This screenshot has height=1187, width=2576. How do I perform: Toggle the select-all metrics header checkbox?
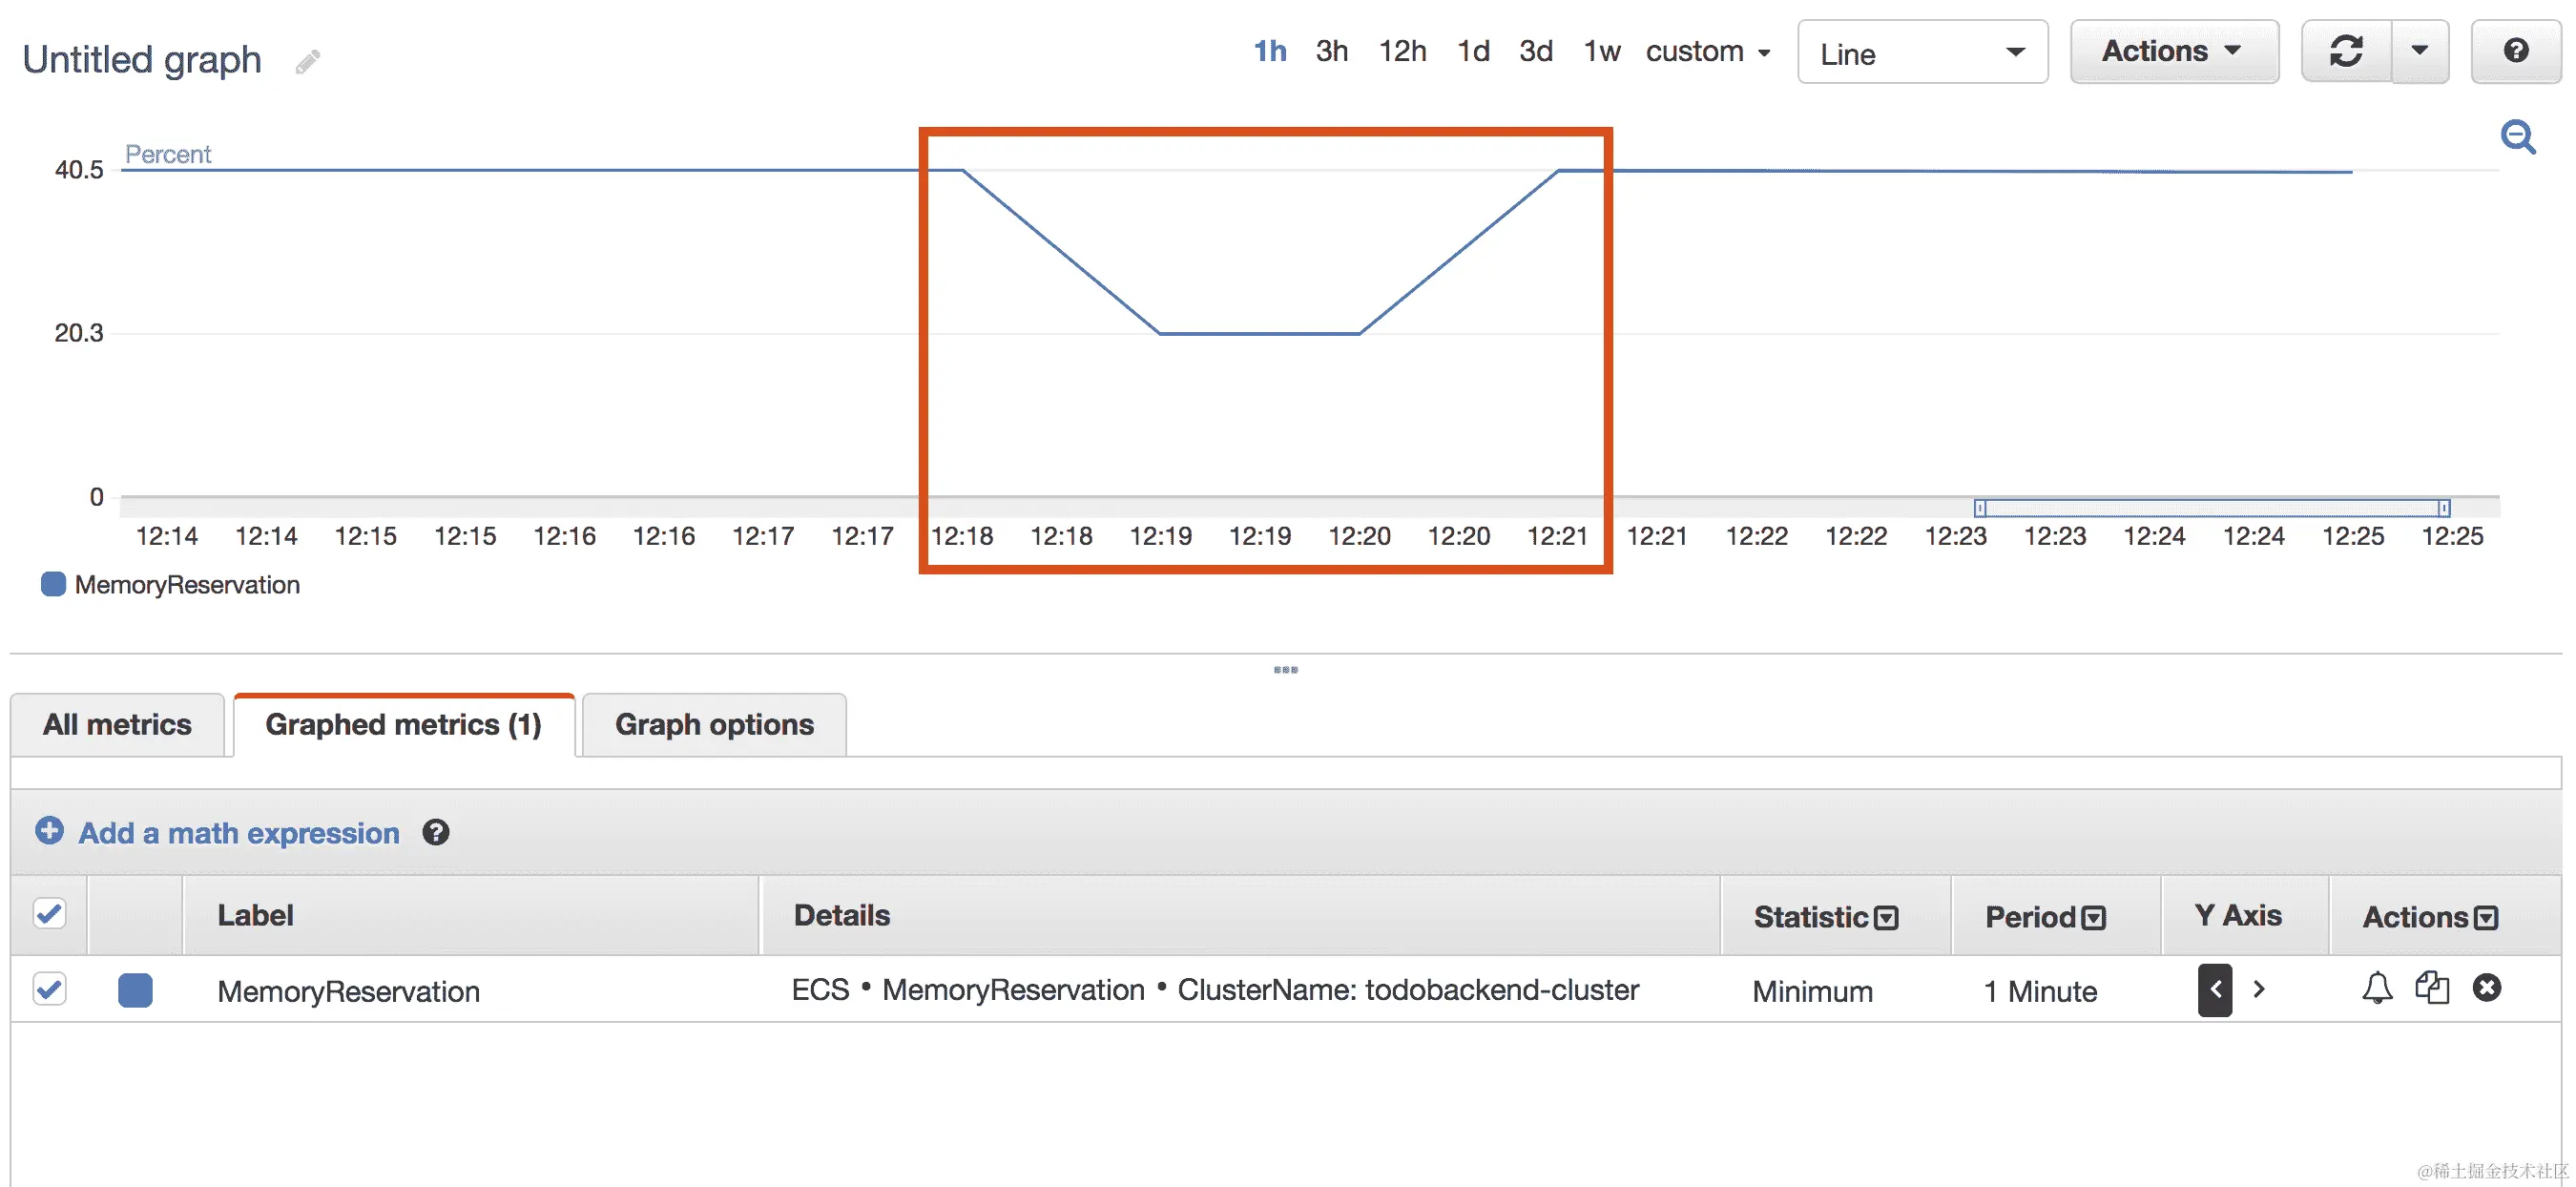49,914
